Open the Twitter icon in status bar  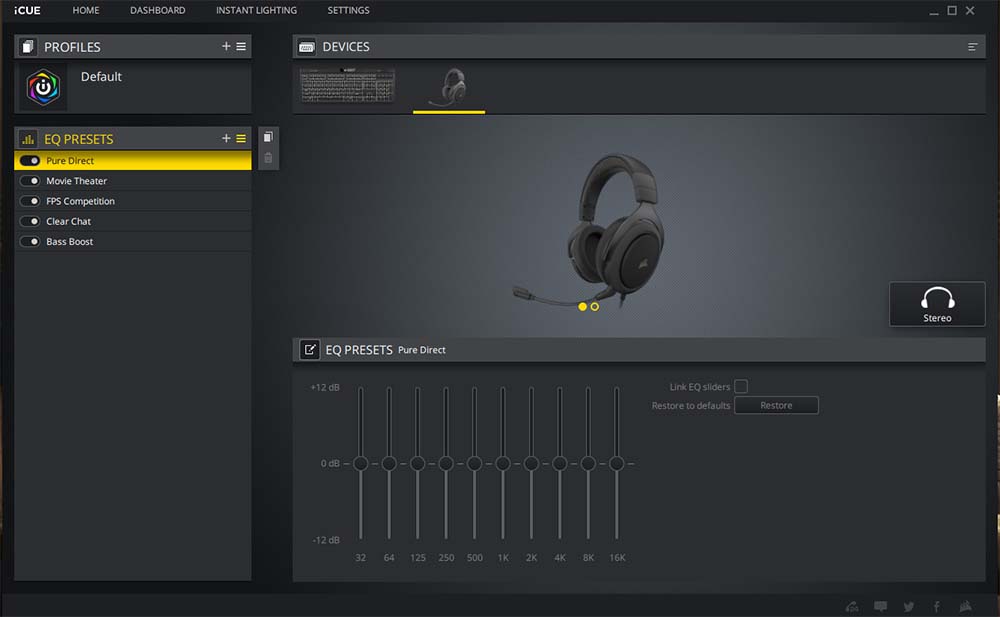(908, 606)
